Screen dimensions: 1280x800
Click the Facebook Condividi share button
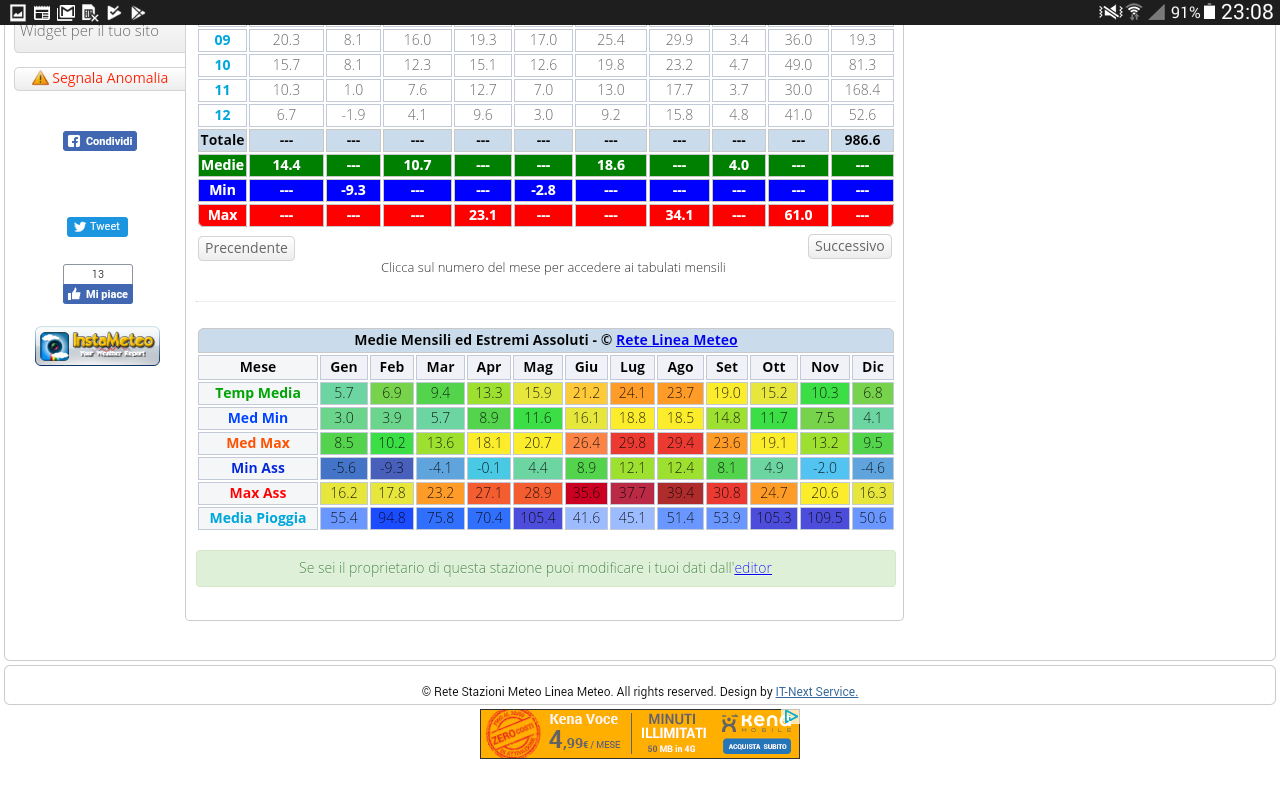(x=100, y=141)
